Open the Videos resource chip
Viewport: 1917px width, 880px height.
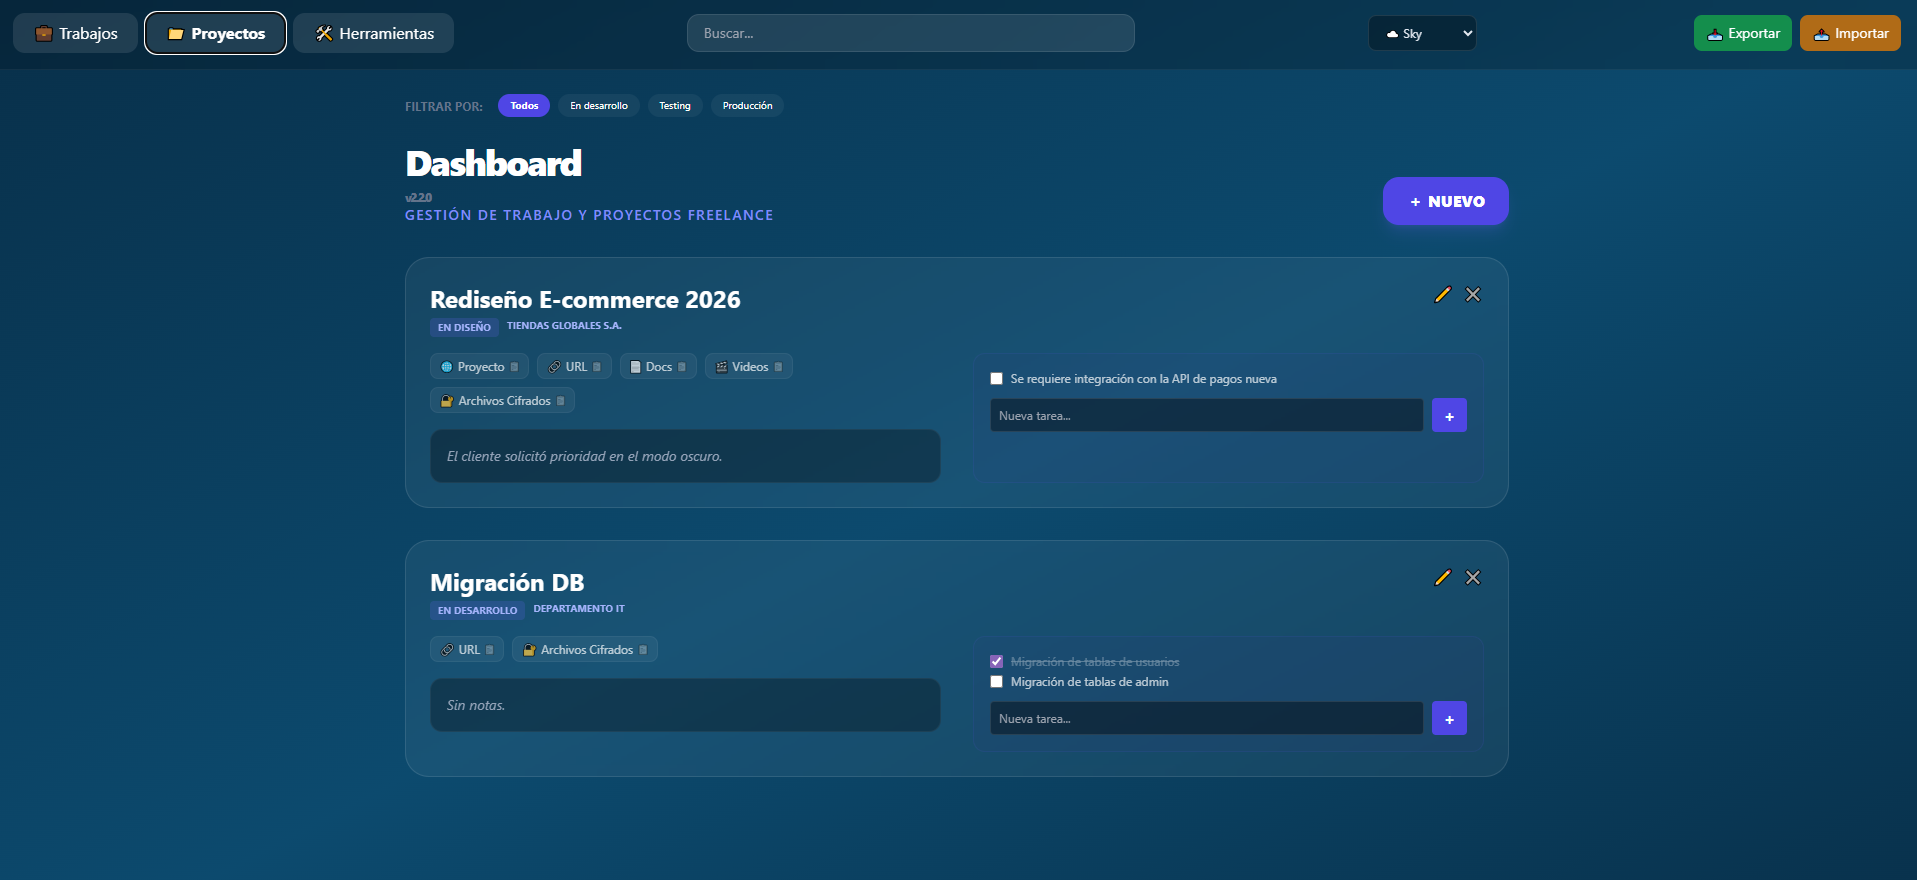point(743,367)
